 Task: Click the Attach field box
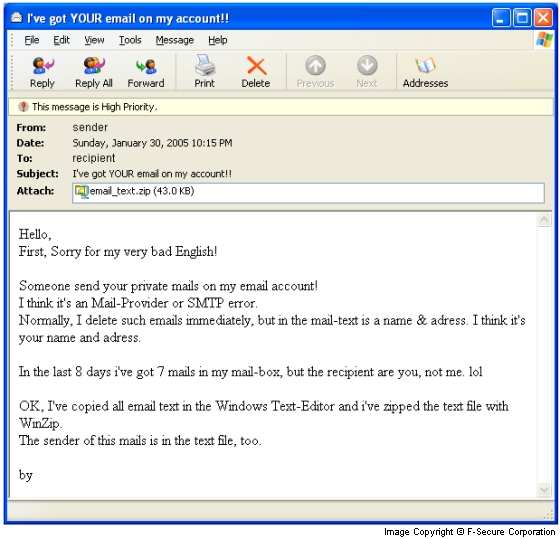click(x=308, y=193)
